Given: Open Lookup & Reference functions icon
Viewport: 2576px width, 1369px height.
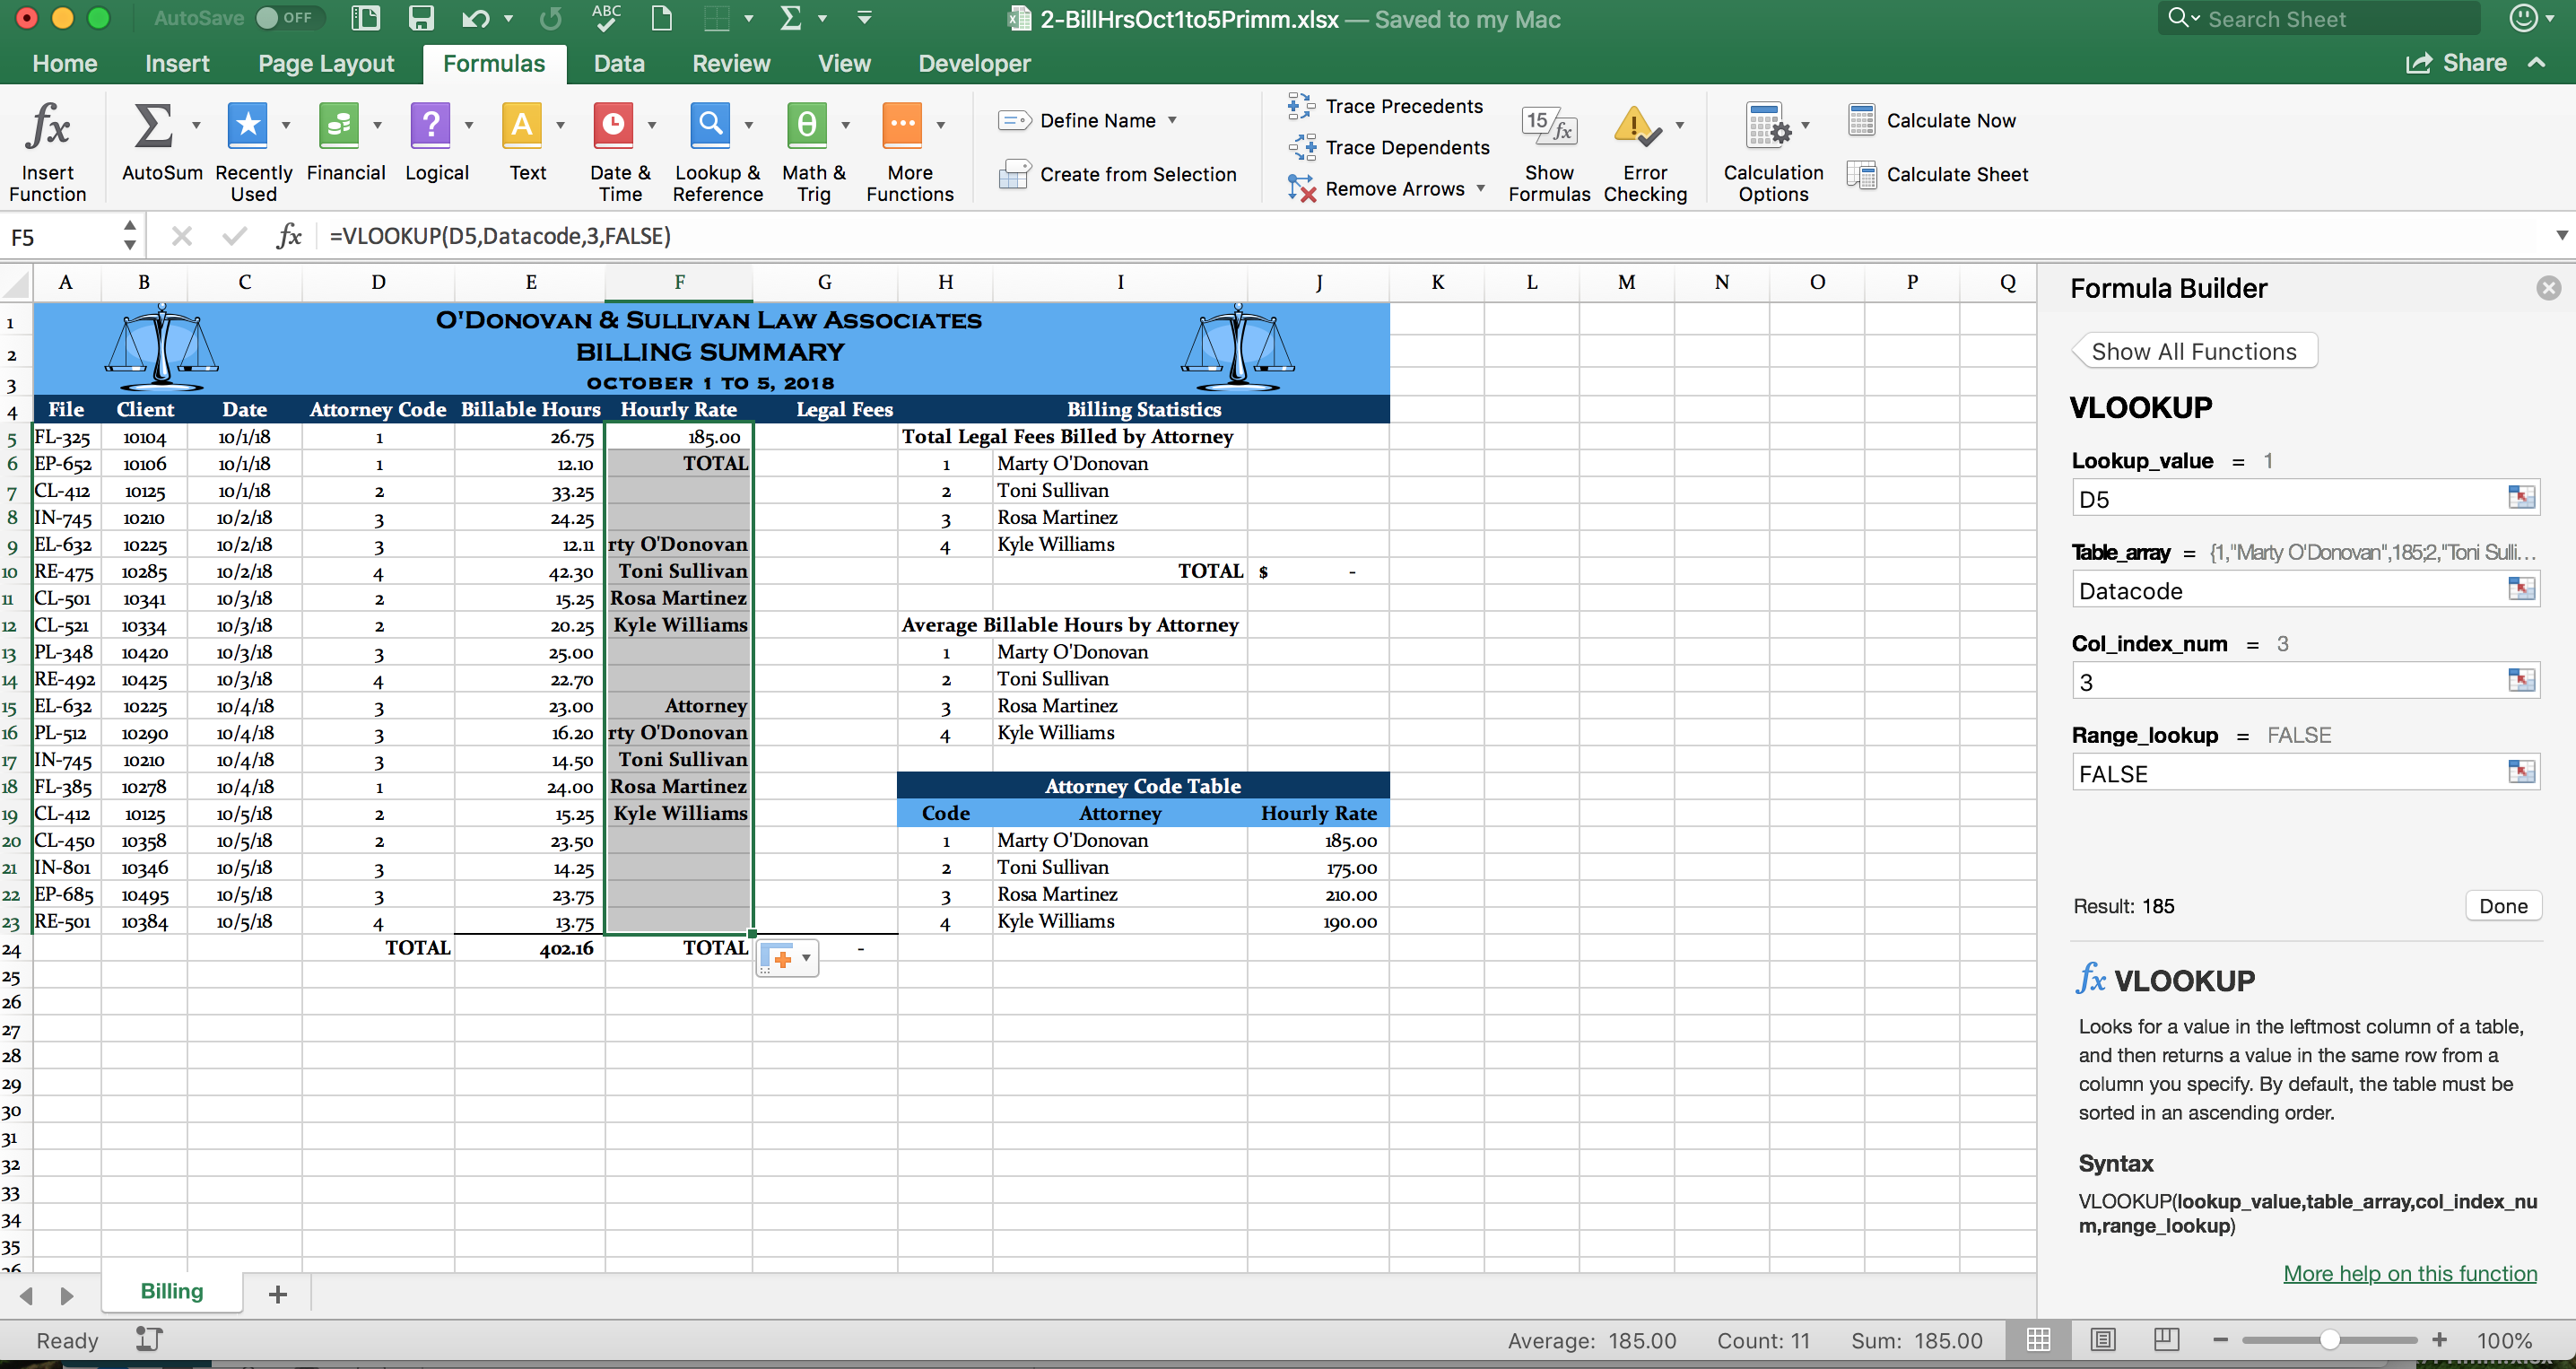Looking at the screenshot, I should (709, 127).
